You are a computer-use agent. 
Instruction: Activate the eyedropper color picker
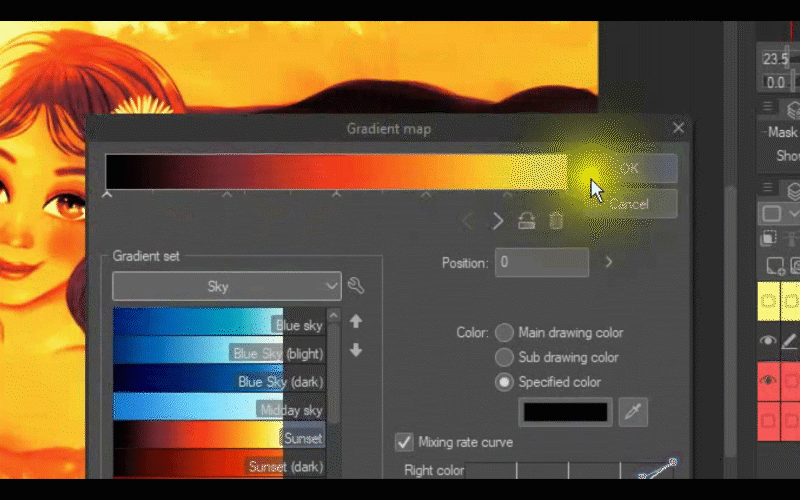coord(633,412)
